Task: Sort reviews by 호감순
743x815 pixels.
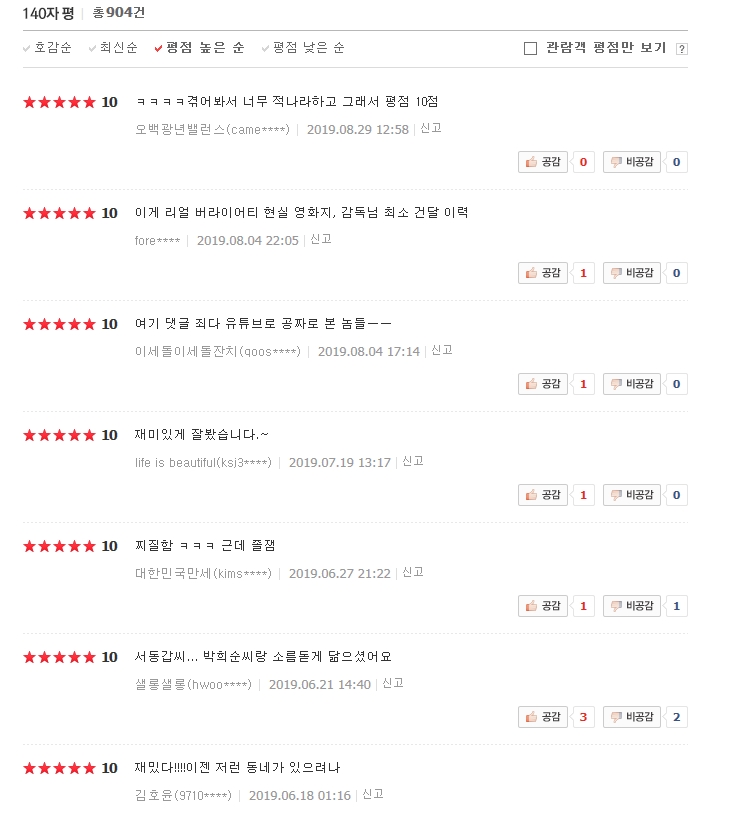Action: (47, 48)
